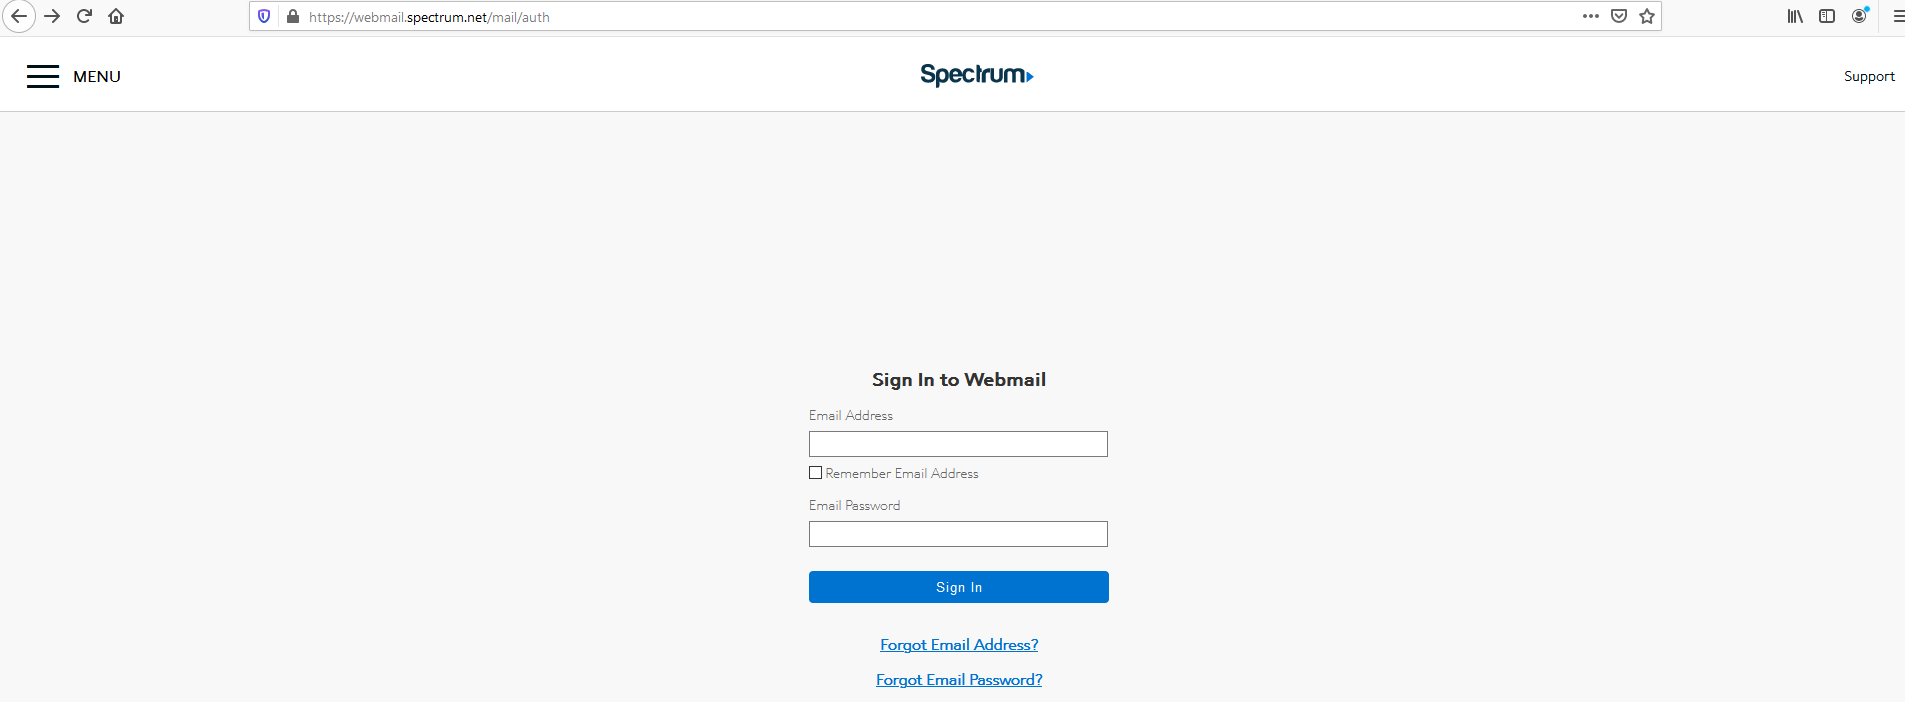Click the tracking protection shield icon
Viewport: 1905px width, 702px height.
pyautogui.click(x=263, y=16)
